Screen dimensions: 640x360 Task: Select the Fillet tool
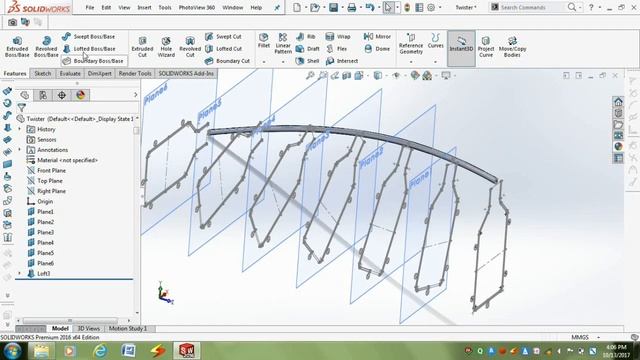[x=264, y=41]
